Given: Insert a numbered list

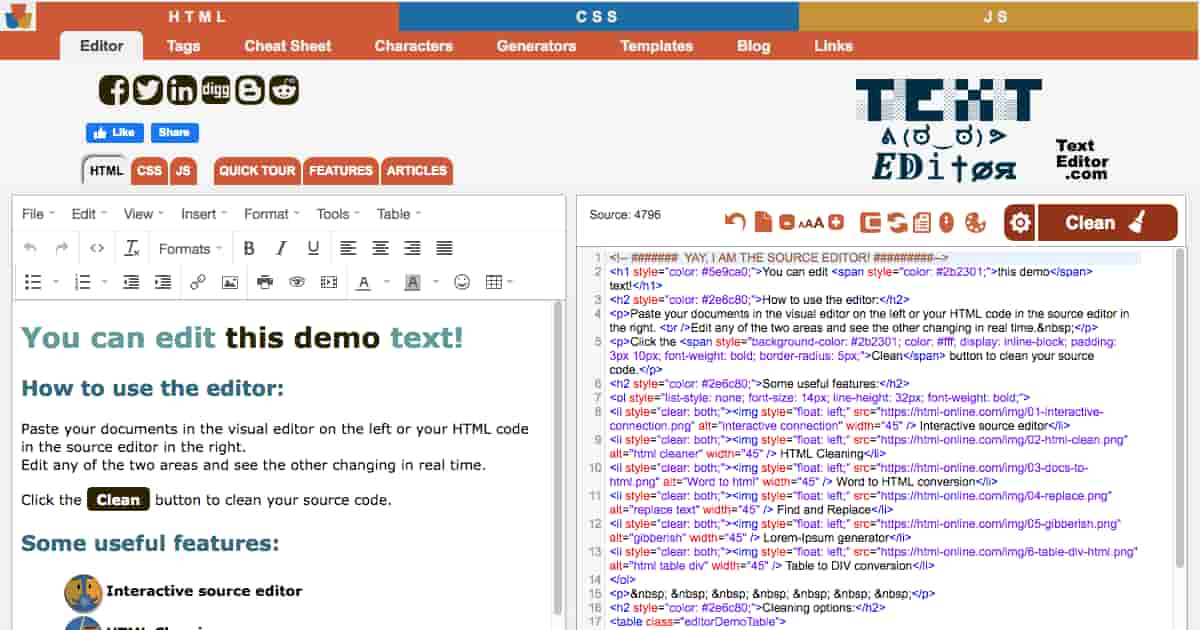Looking at the screenshot, I should 83,282.
